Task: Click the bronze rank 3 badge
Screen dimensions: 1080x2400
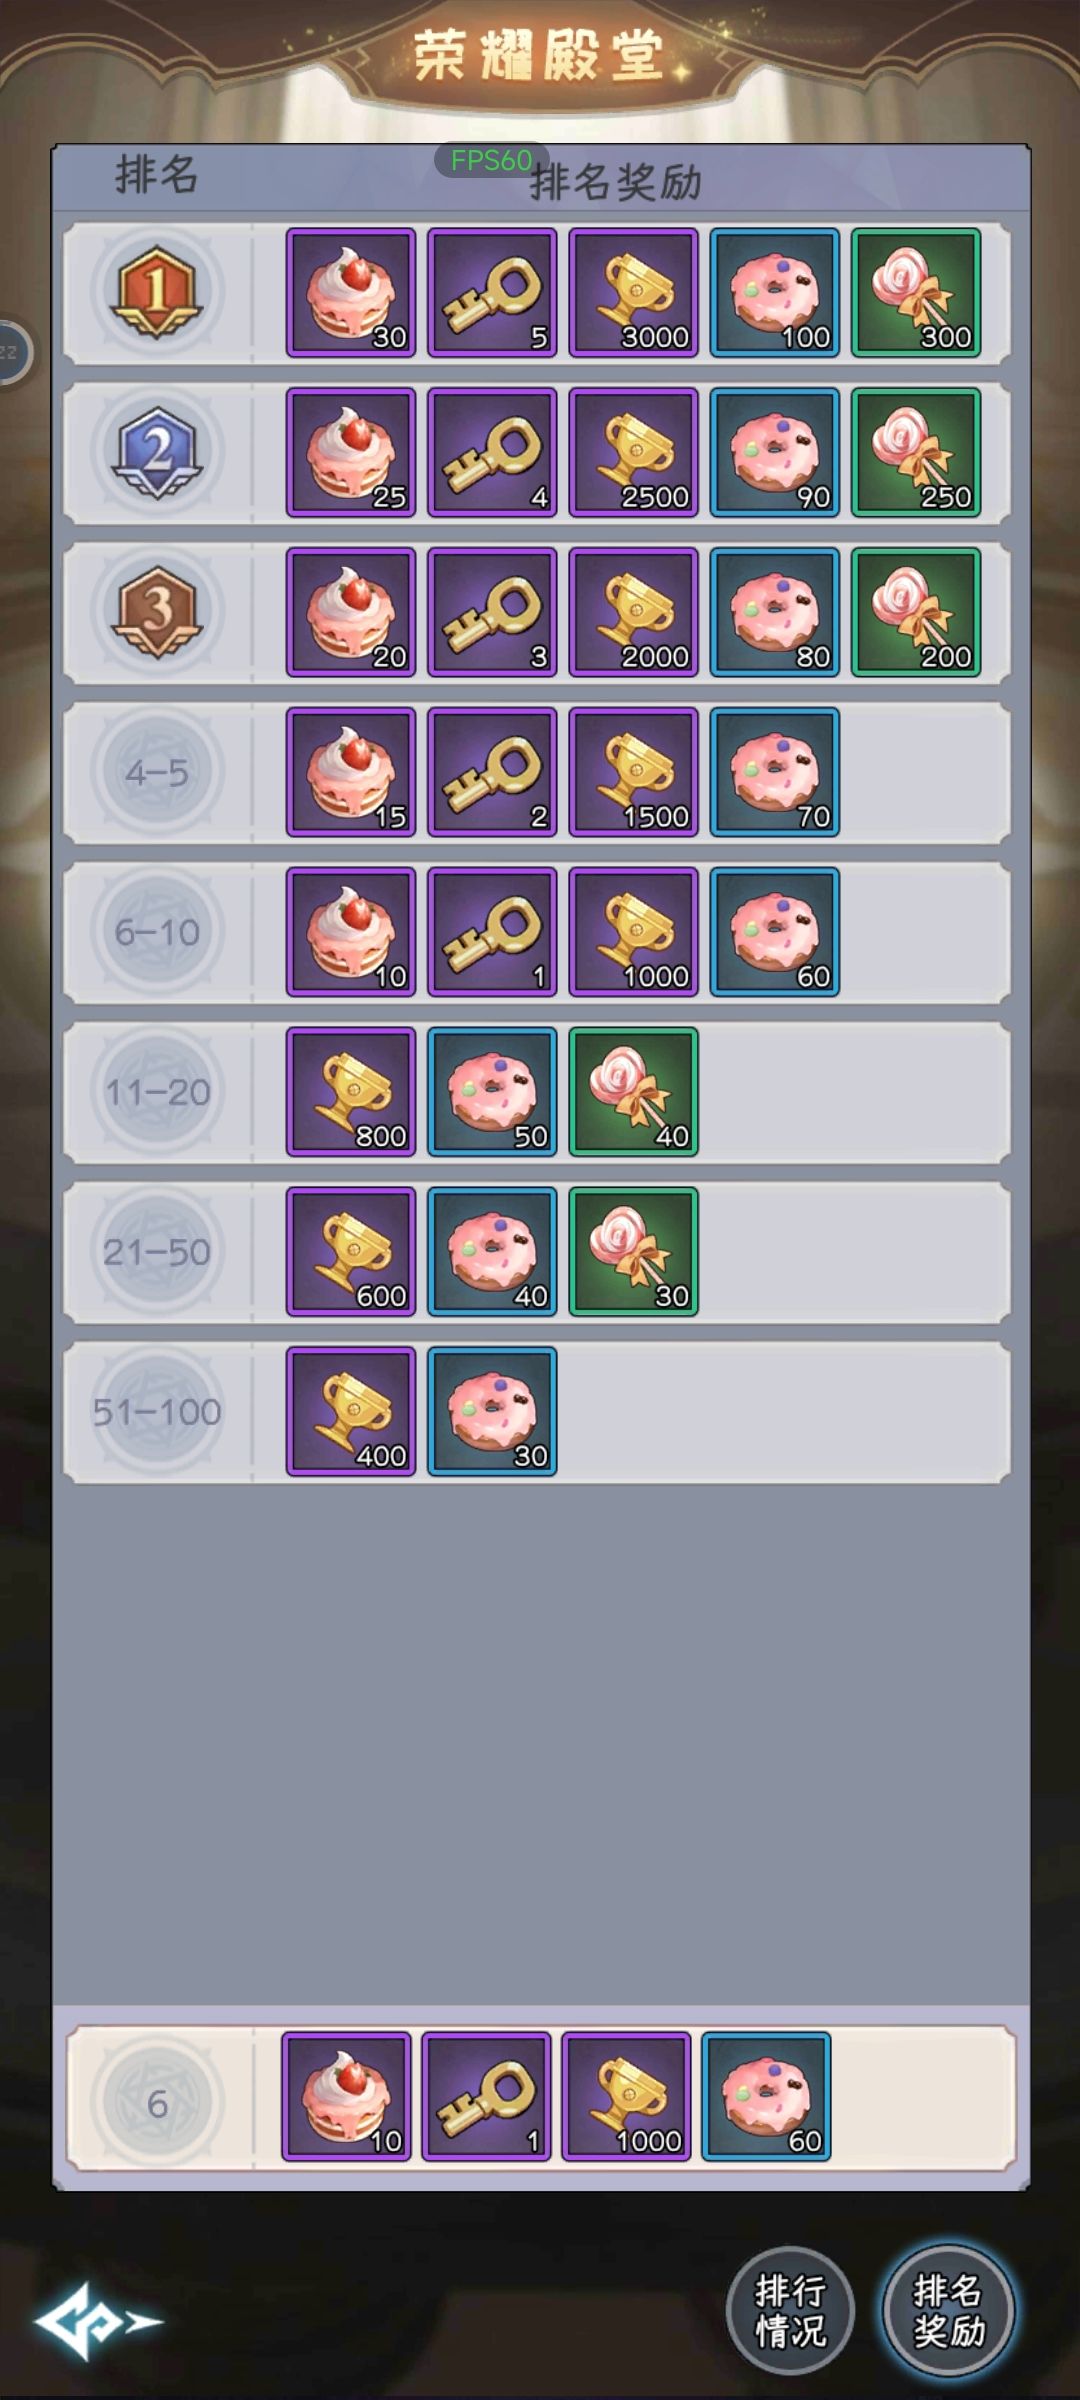Action: click(157, 612)
